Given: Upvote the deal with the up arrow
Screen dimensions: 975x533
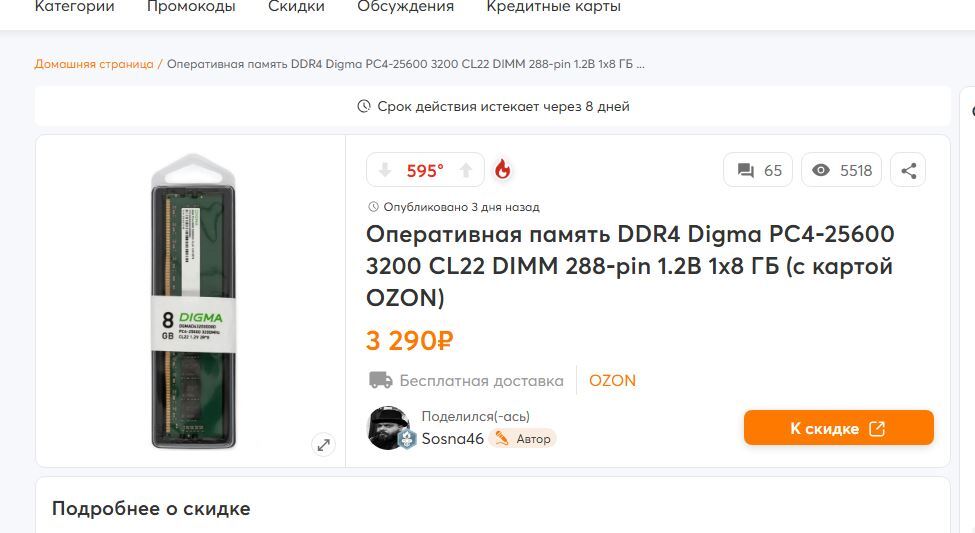Looking at the screenshot, I should coord(466,171).
